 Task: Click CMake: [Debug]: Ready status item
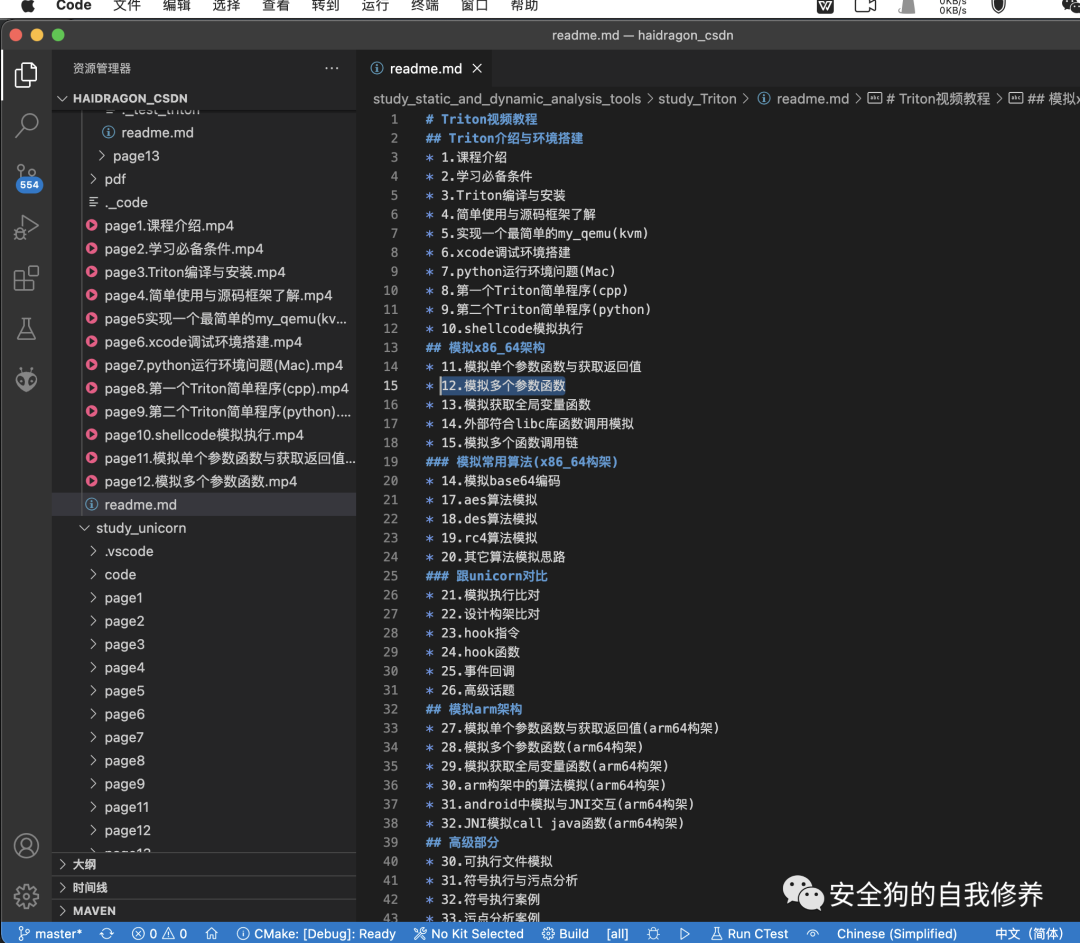[316, 933]
